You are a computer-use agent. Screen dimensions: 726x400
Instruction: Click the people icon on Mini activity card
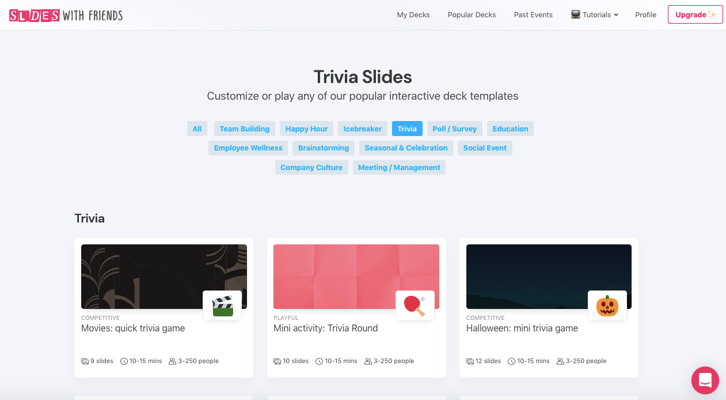pyautogui.click(x=368, y=361)
